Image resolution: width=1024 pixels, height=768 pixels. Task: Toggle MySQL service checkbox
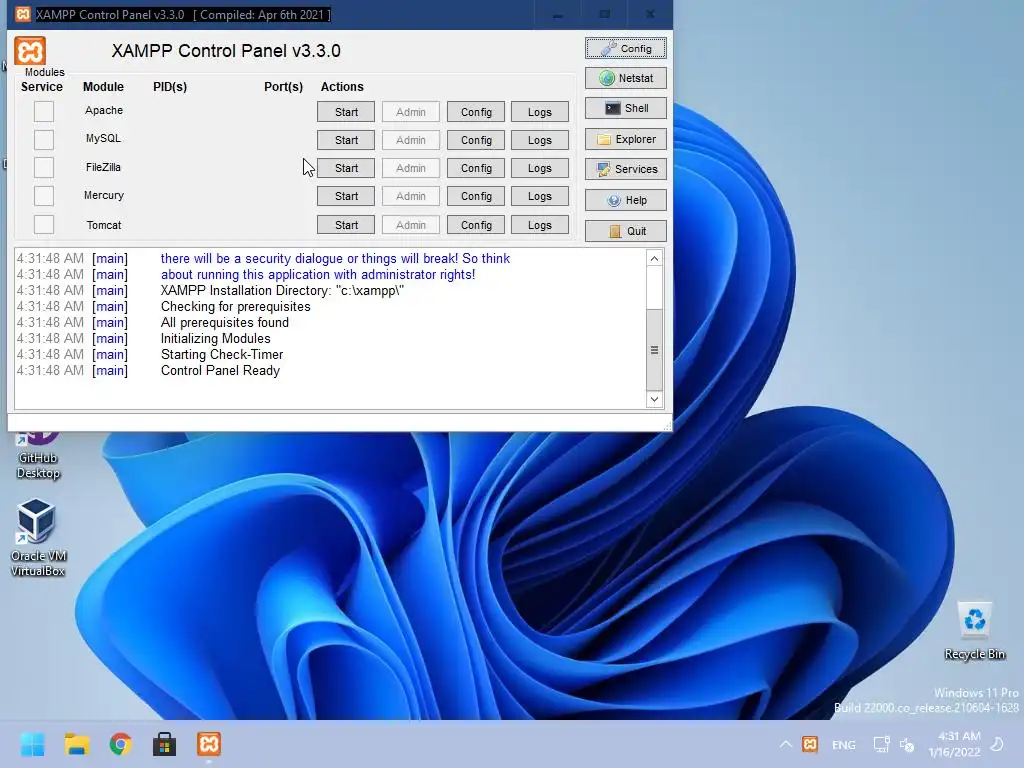[x=44, y=139]
